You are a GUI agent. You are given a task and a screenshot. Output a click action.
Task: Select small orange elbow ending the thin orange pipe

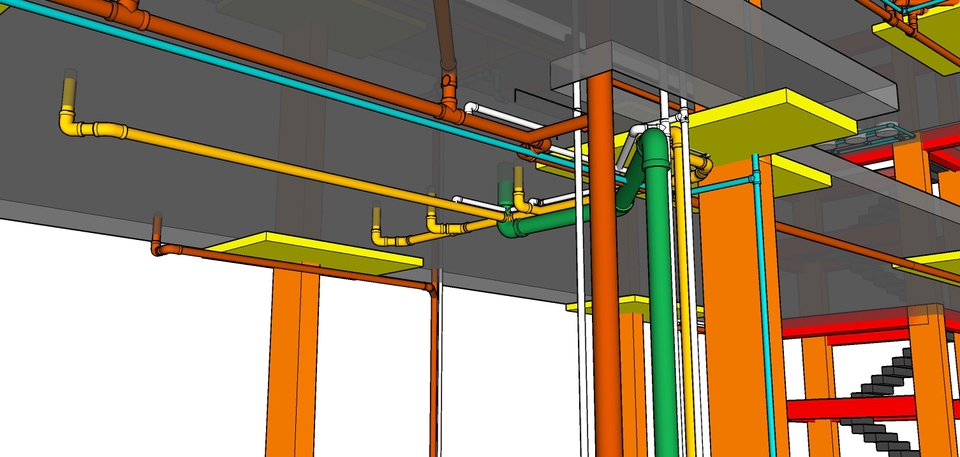pos(159,247)
